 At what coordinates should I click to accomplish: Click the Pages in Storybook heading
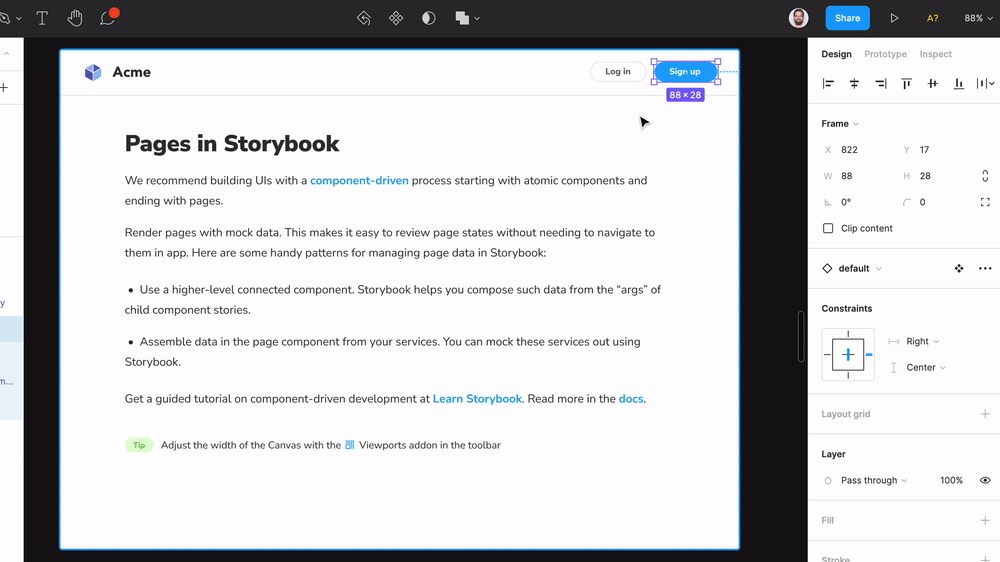[232, 144]
